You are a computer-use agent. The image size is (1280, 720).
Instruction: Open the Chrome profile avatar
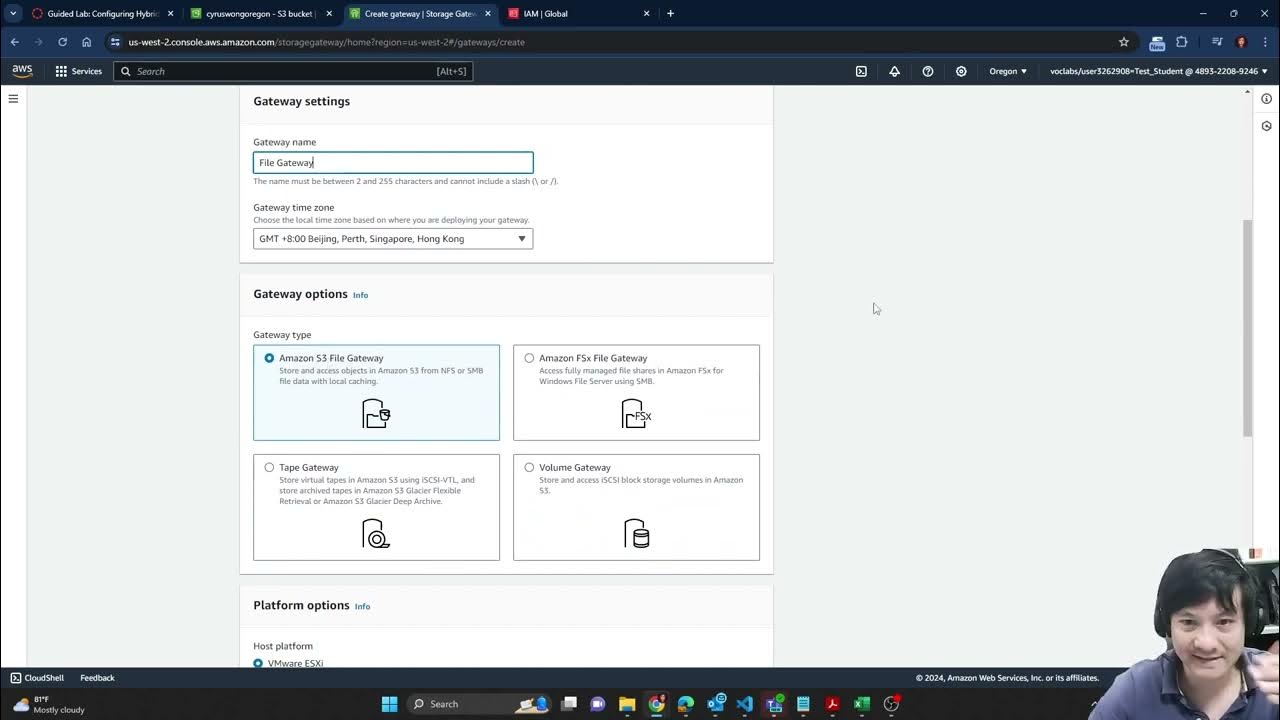(1241, 42)
